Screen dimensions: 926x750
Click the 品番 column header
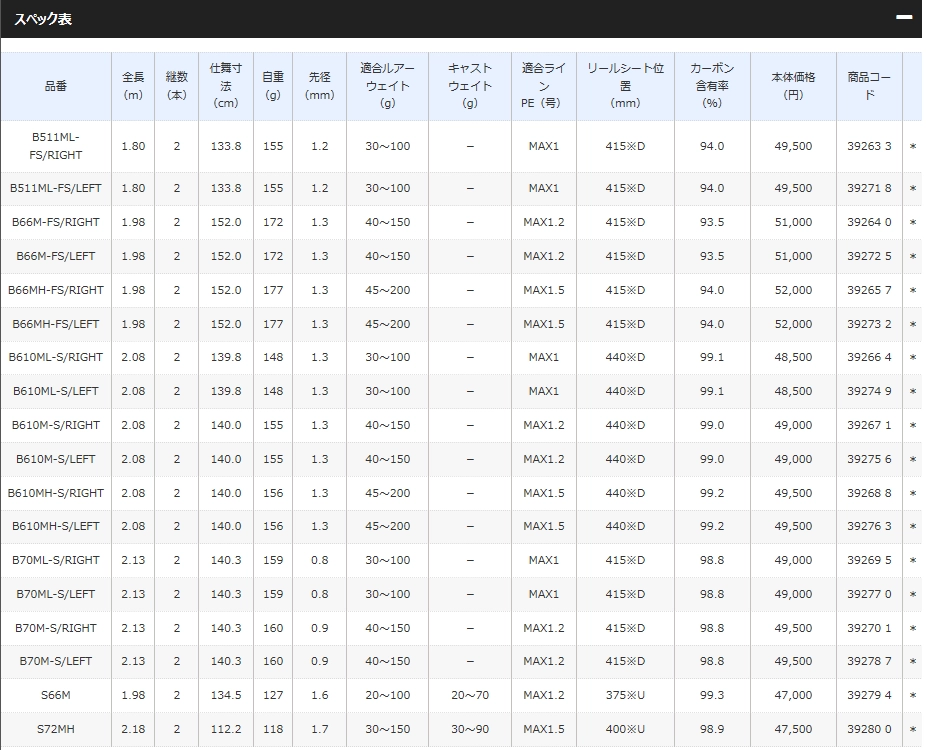[56, 86]
